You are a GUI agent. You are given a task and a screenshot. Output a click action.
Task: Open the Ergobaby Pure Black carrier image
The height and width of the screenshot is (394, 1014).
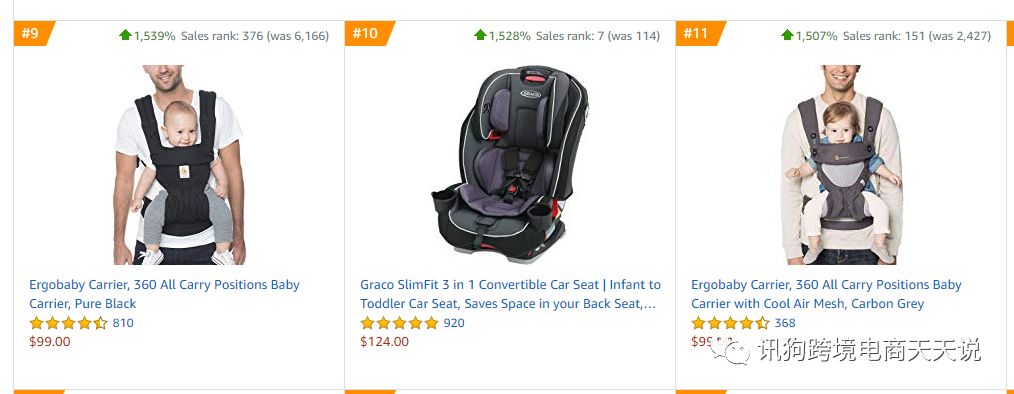pos(179,164)
